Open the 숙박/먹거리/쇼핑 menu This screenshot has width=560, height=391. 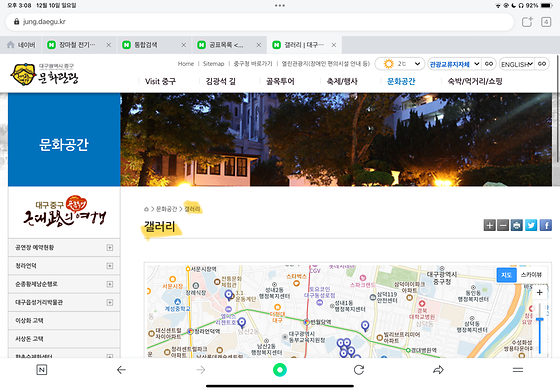475,81
